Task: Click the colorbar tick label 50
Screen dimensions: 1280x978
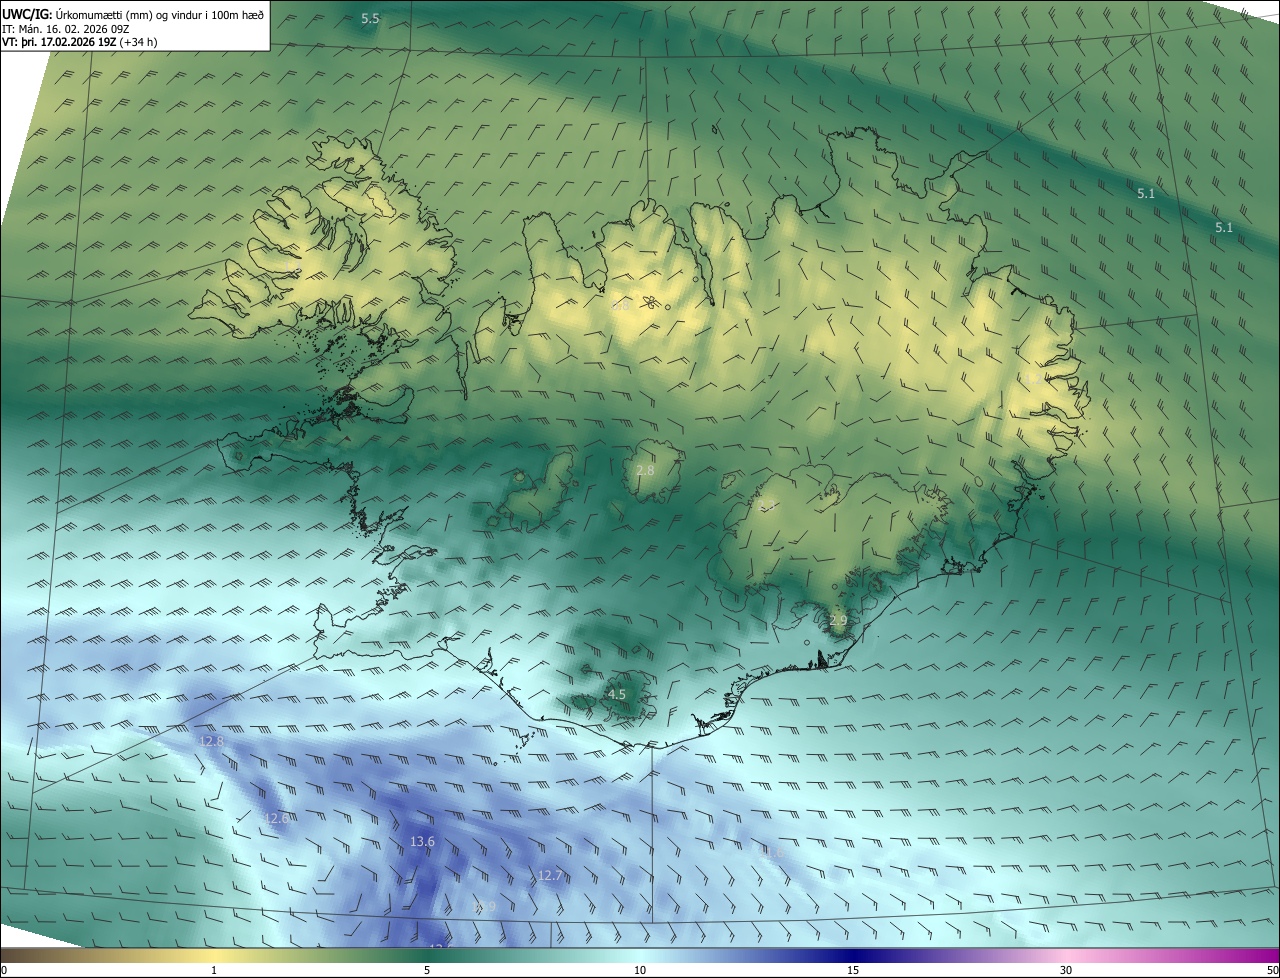Action: [x=1272, y=971]
